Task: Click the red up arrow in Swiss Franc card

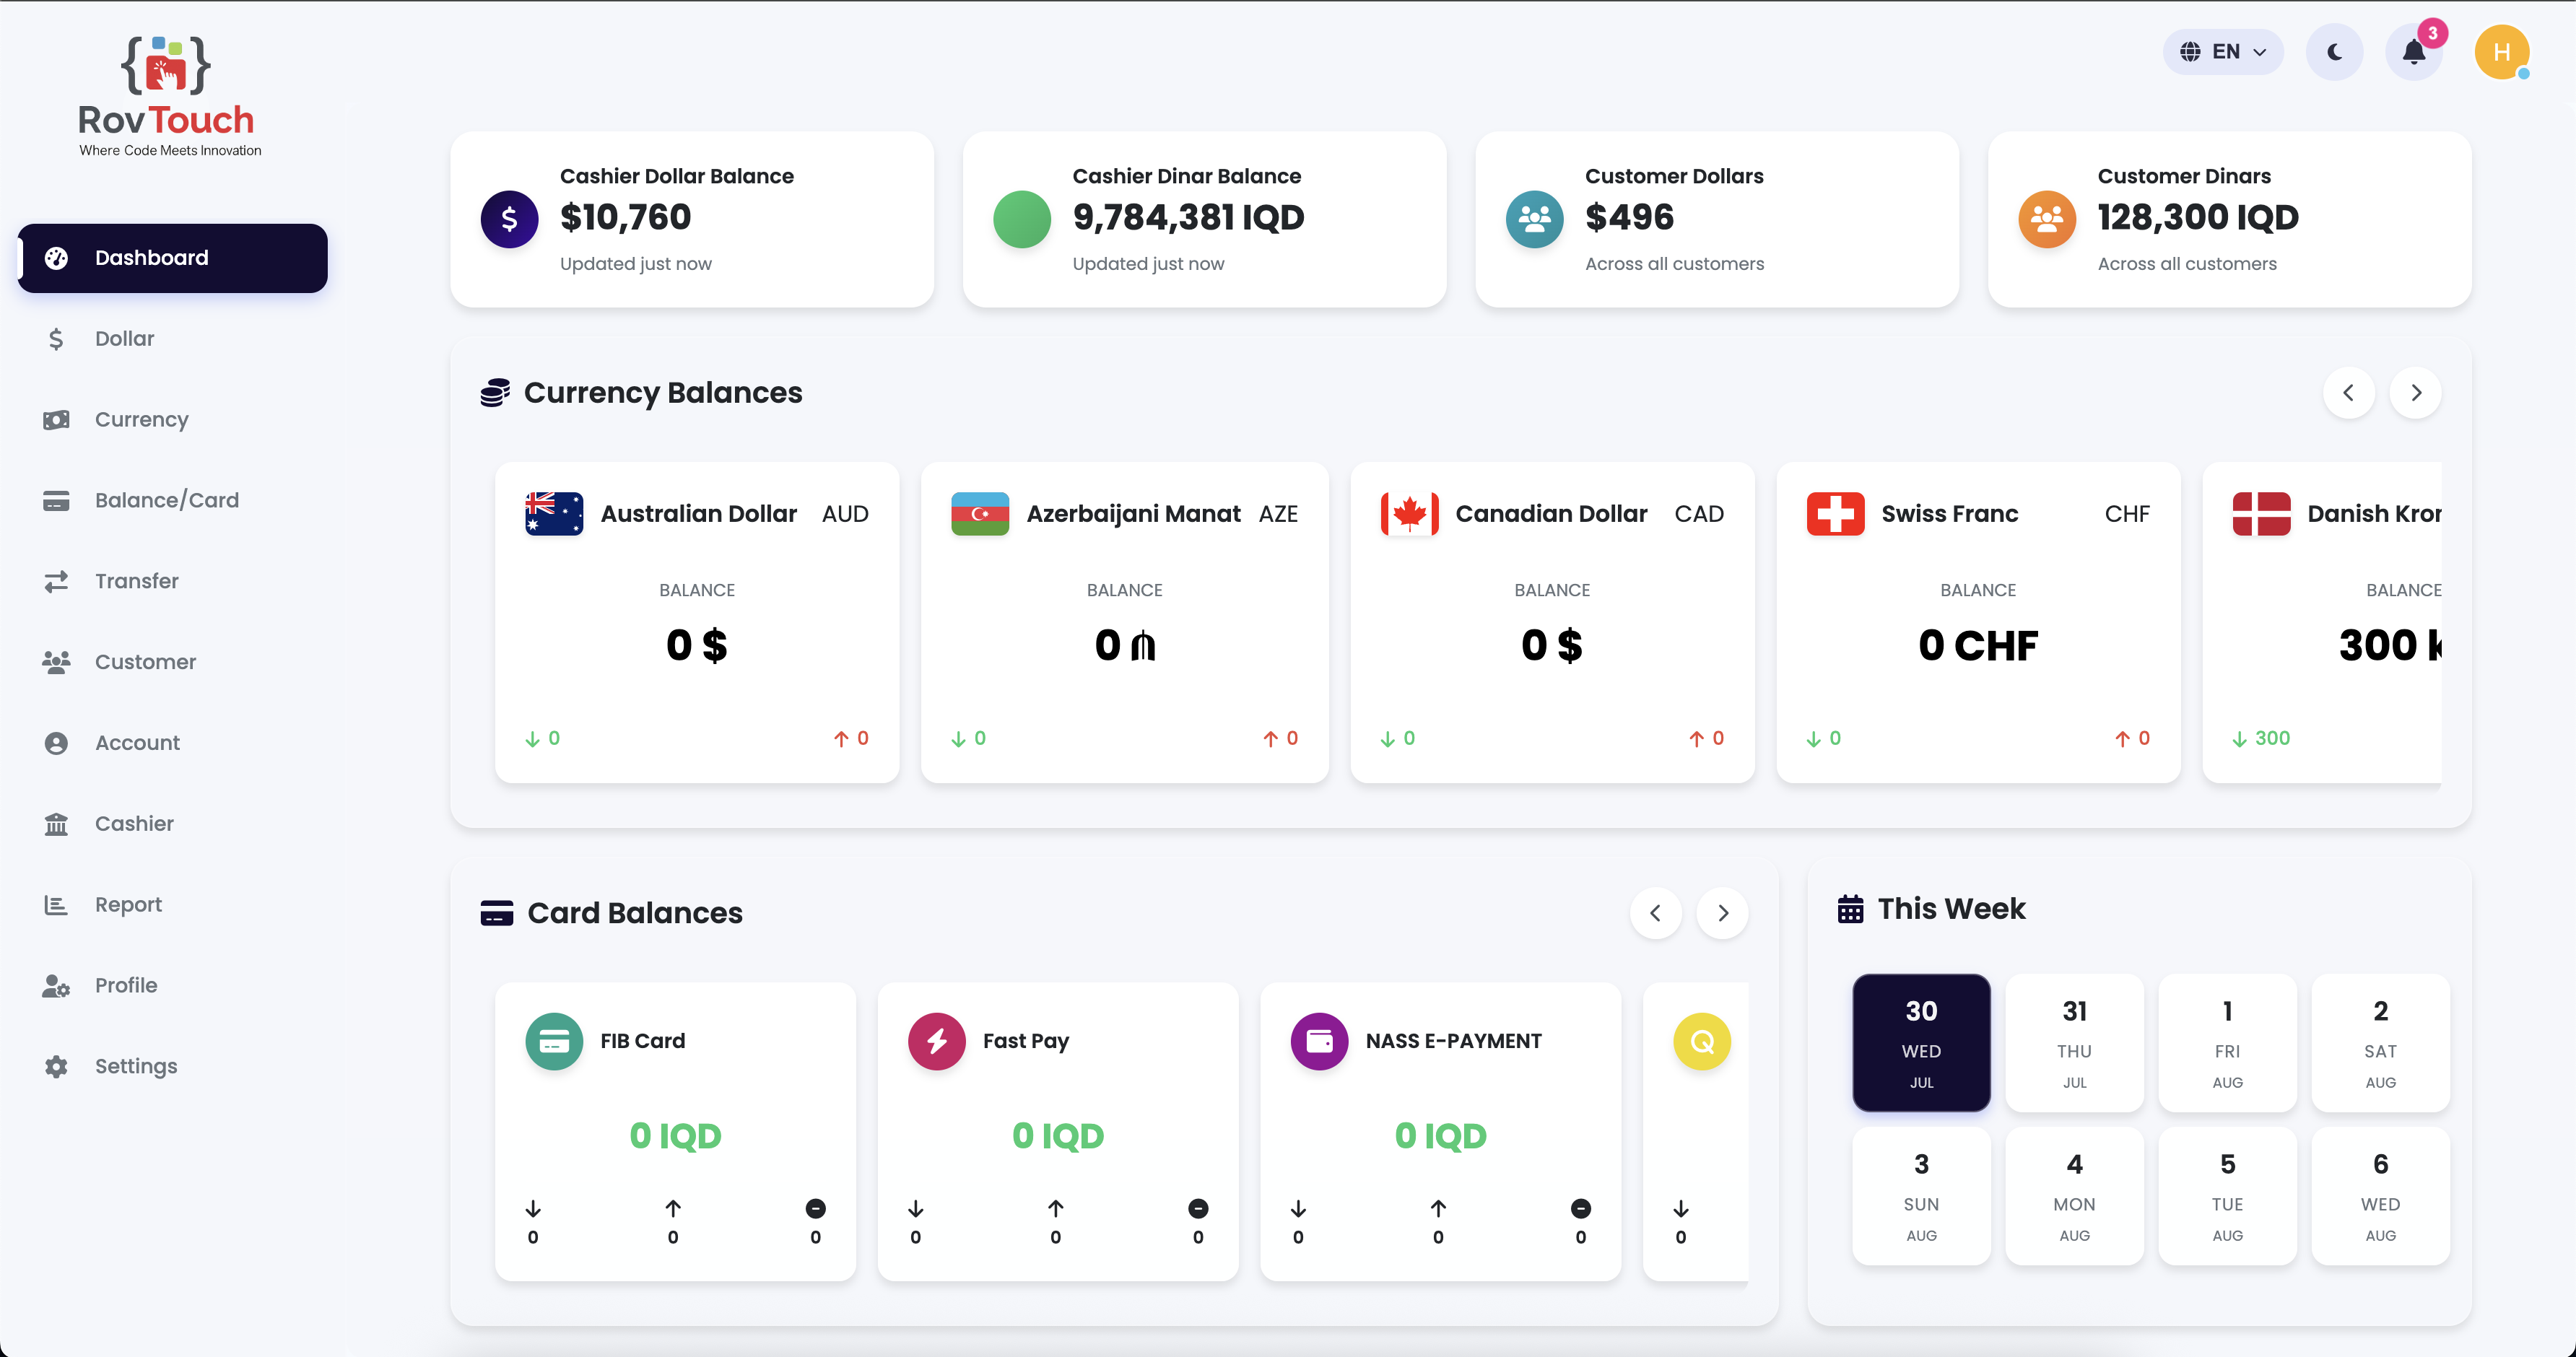Action: click(2122, 739)
